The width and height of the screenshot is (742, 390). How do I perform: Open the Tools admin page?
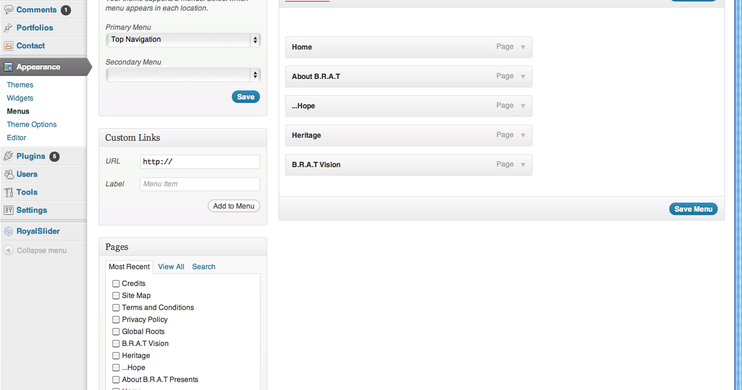pos(26,192)
